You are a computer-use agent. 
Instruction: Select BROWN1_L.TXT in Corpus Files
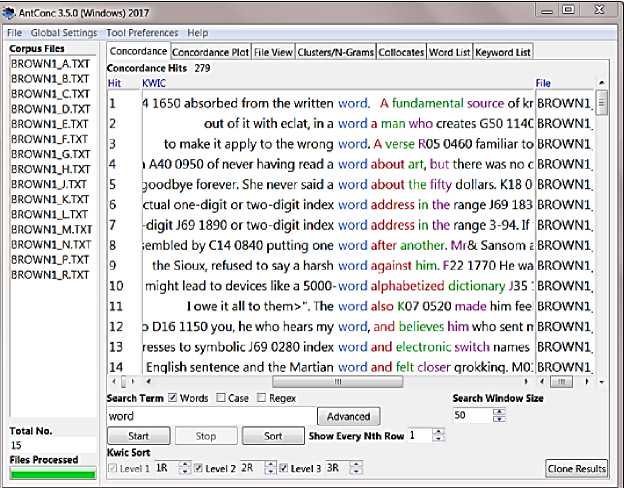[x=49, y=214]
